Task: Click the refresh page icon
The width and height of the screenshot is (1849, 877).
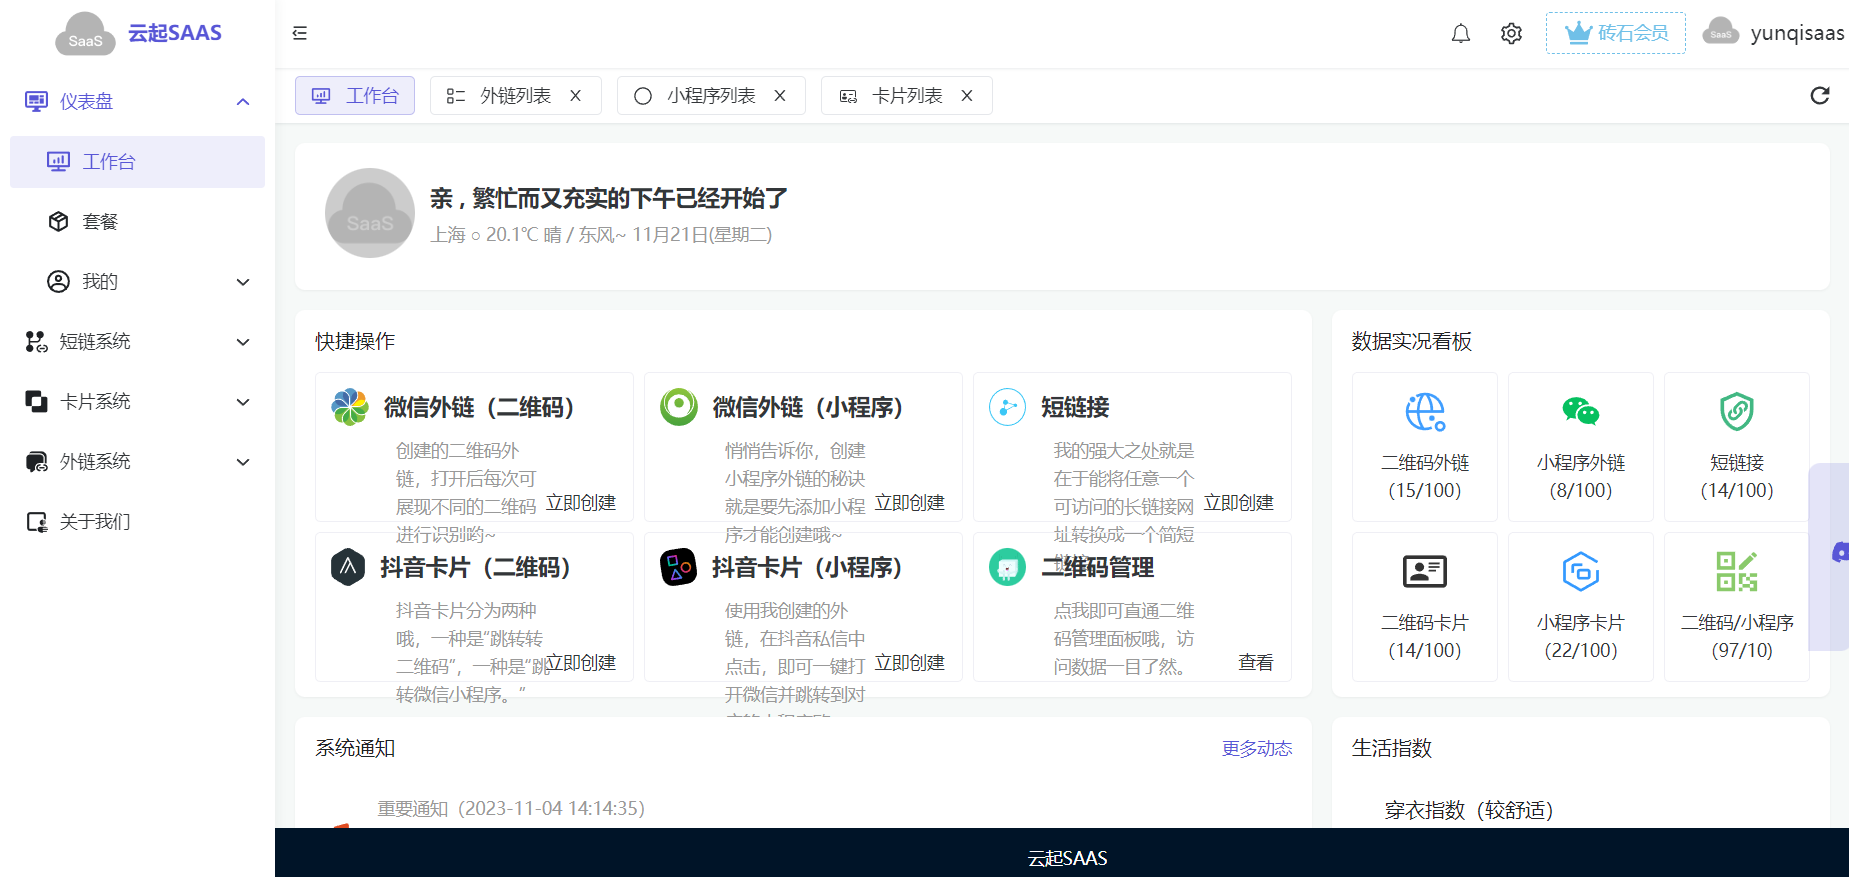Action: coord(1820,95)
